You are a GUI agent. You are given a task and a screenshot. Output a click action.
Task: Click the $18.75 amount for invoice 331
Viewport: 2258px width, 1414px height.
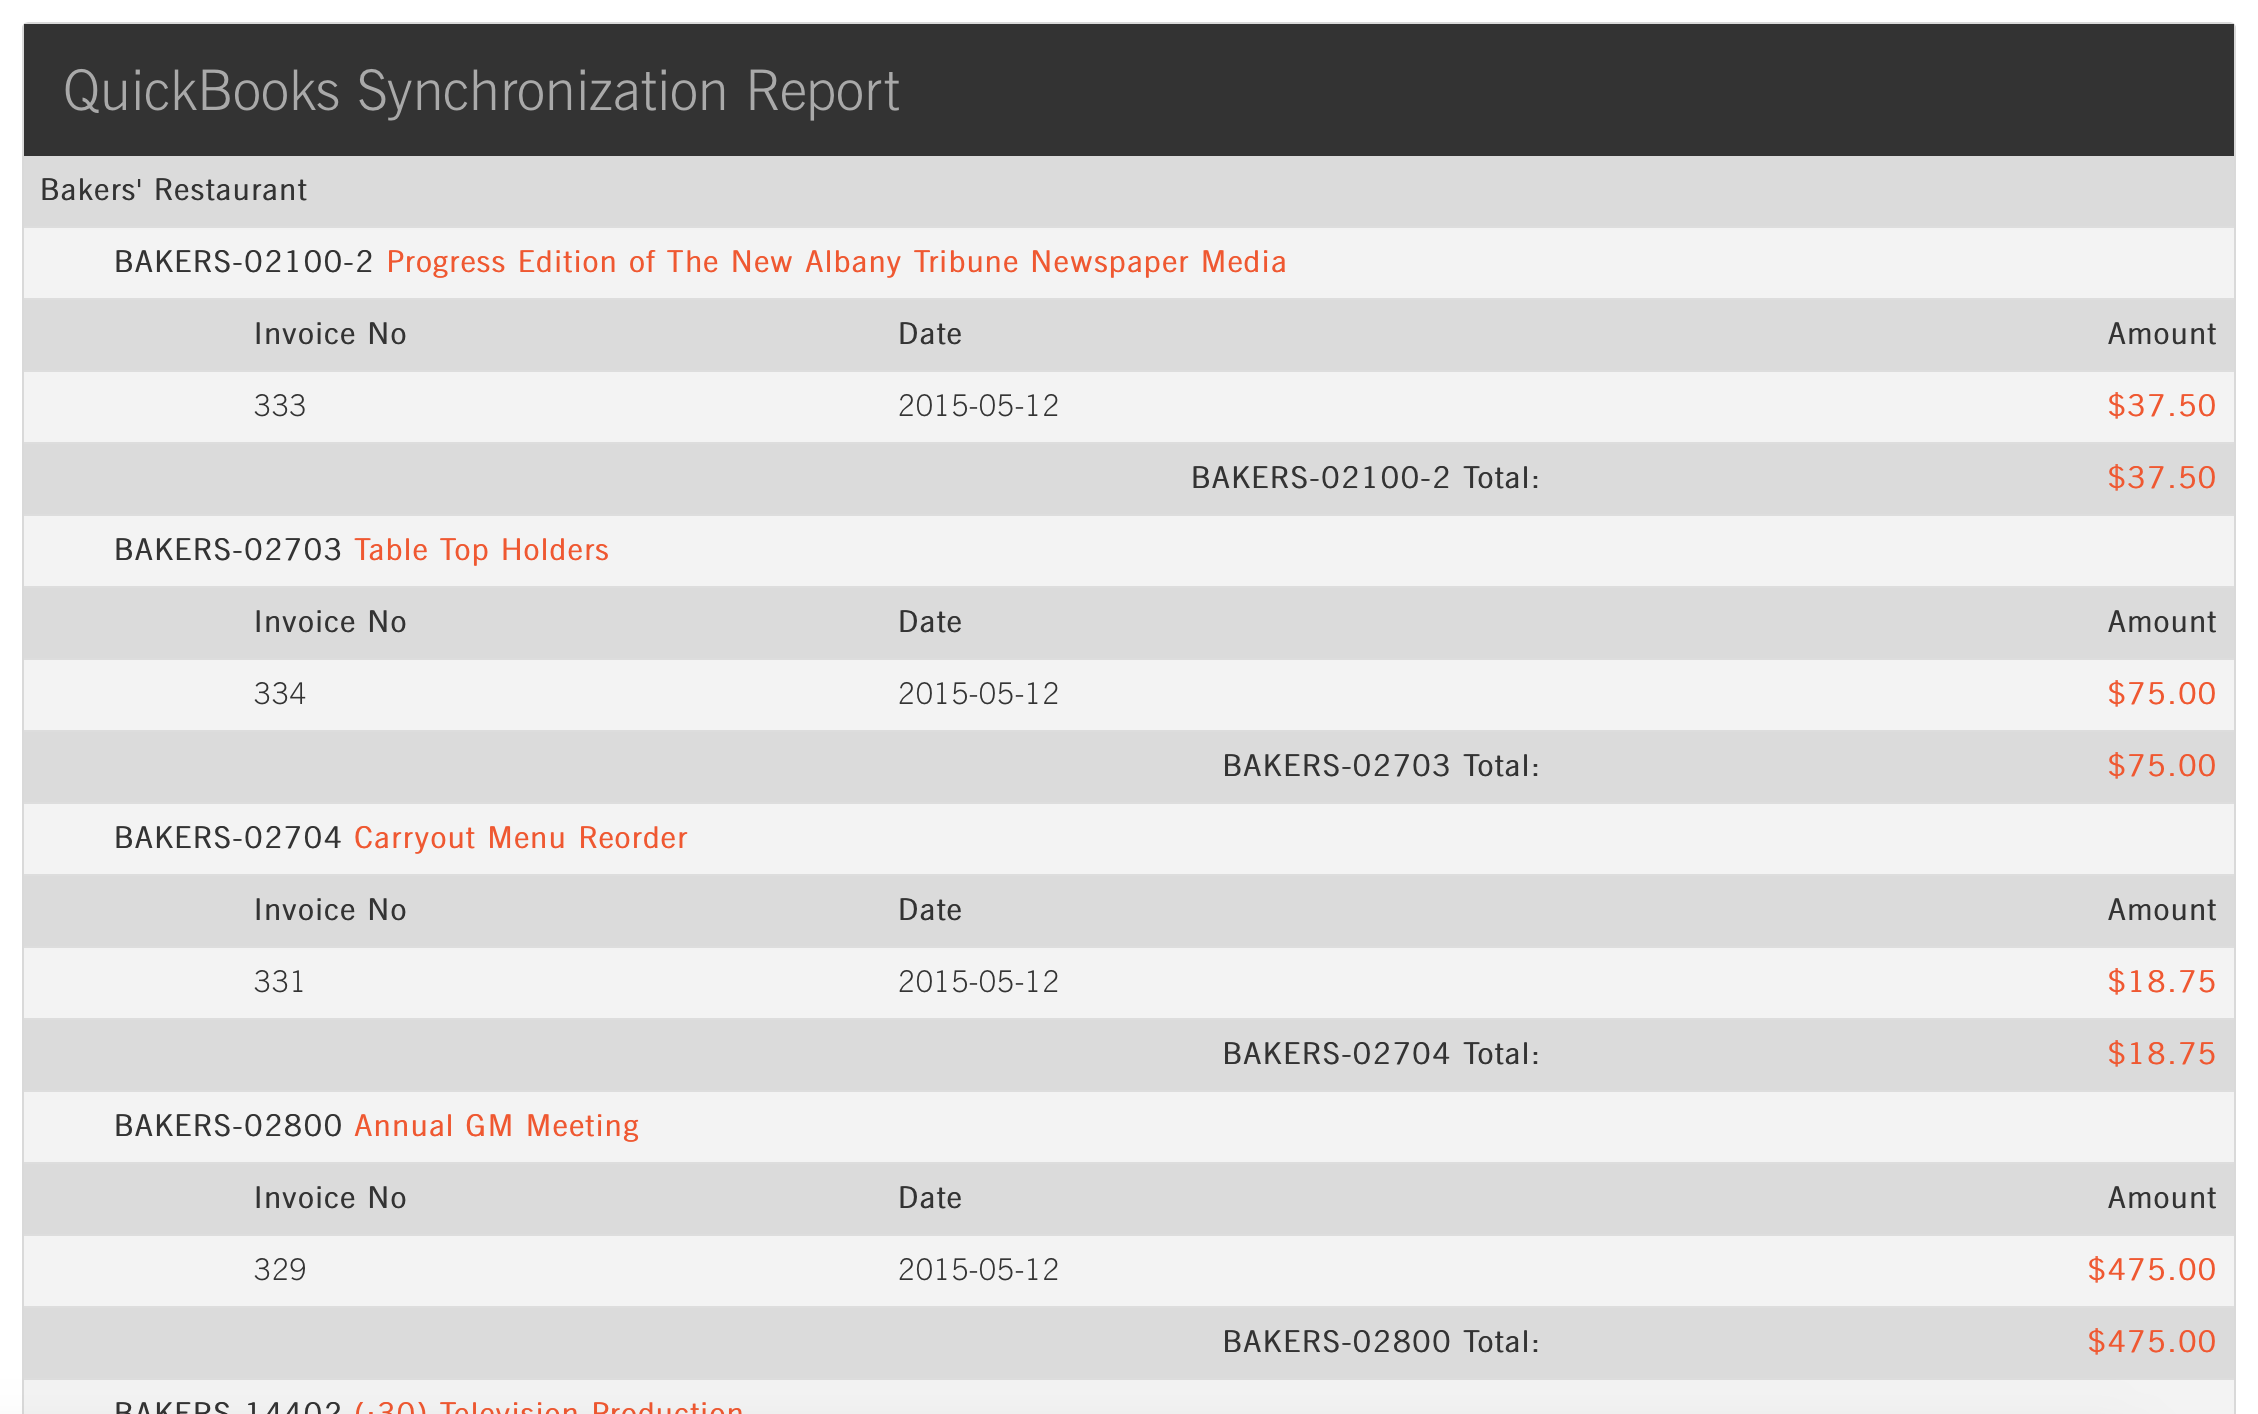click(2161, 982)
